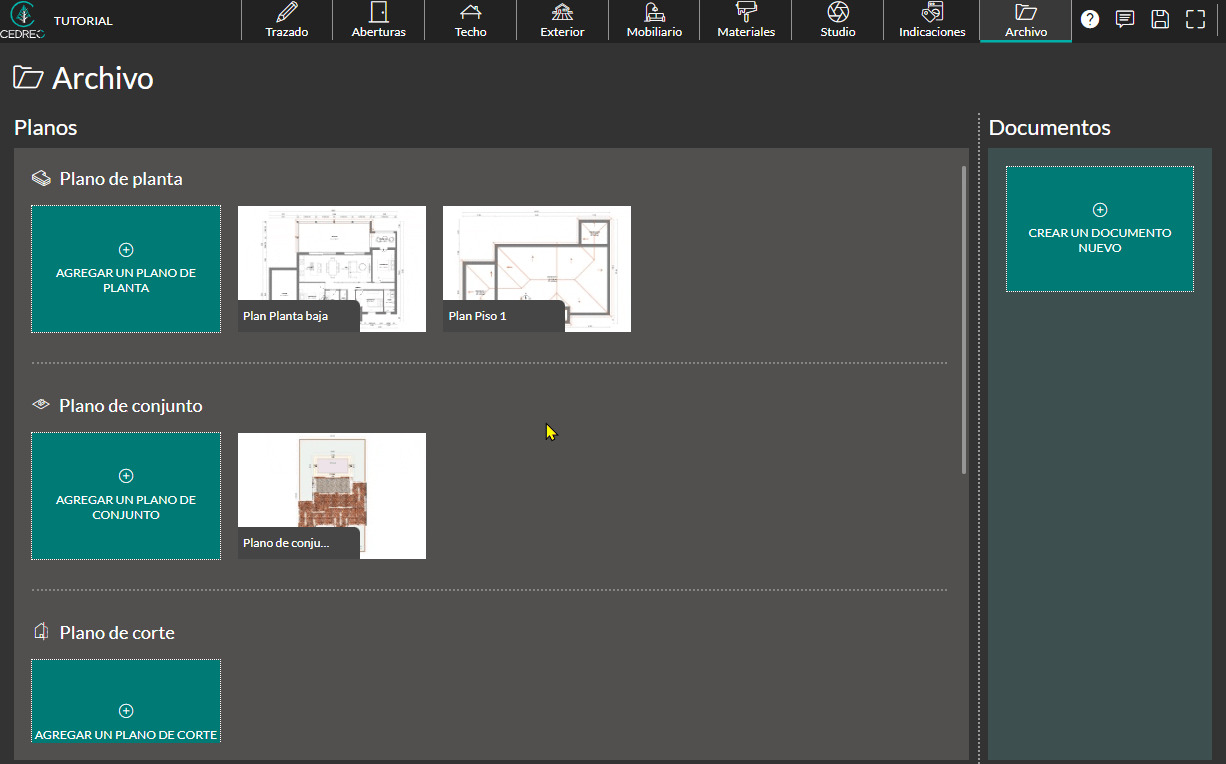Screen dimensions: 1226x764
Task: Click the help question mark icon
Action: click(1090, 19)
